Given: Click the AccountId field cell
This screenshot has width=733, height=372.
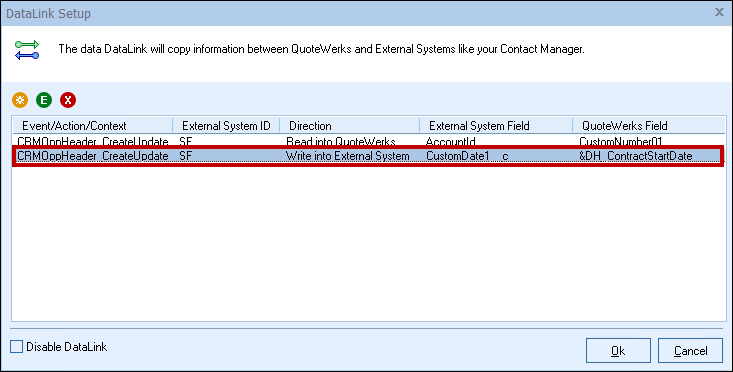Looking at the screenshot, I should (x=451, y=141).
